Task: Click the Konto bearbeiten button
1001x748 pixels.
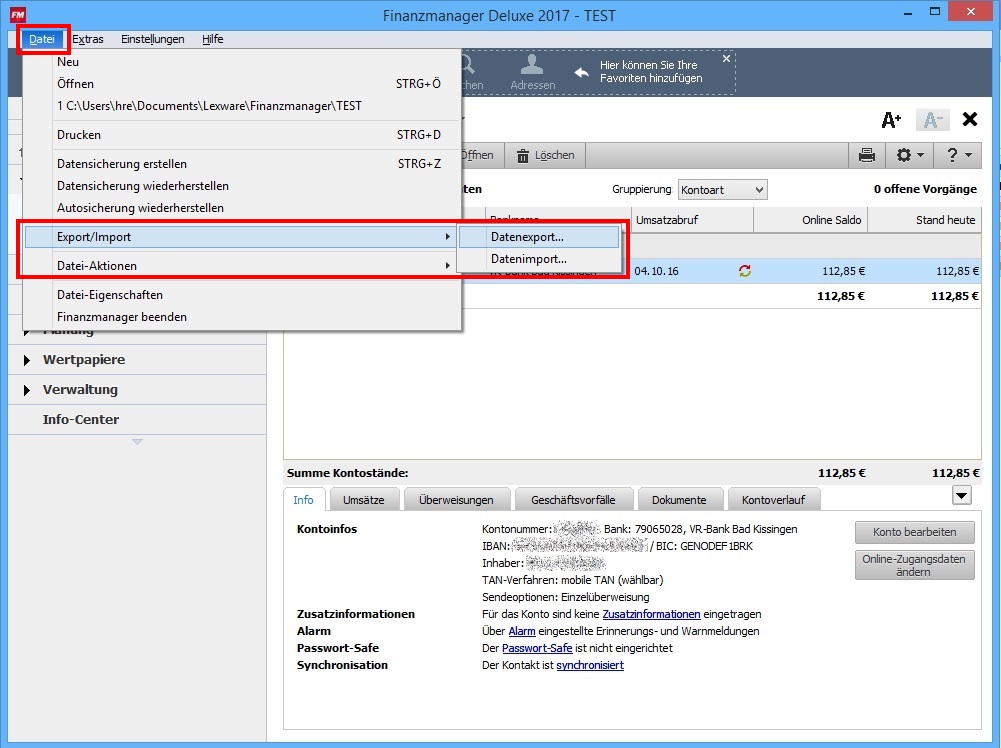Action: (x=915, y=532)
